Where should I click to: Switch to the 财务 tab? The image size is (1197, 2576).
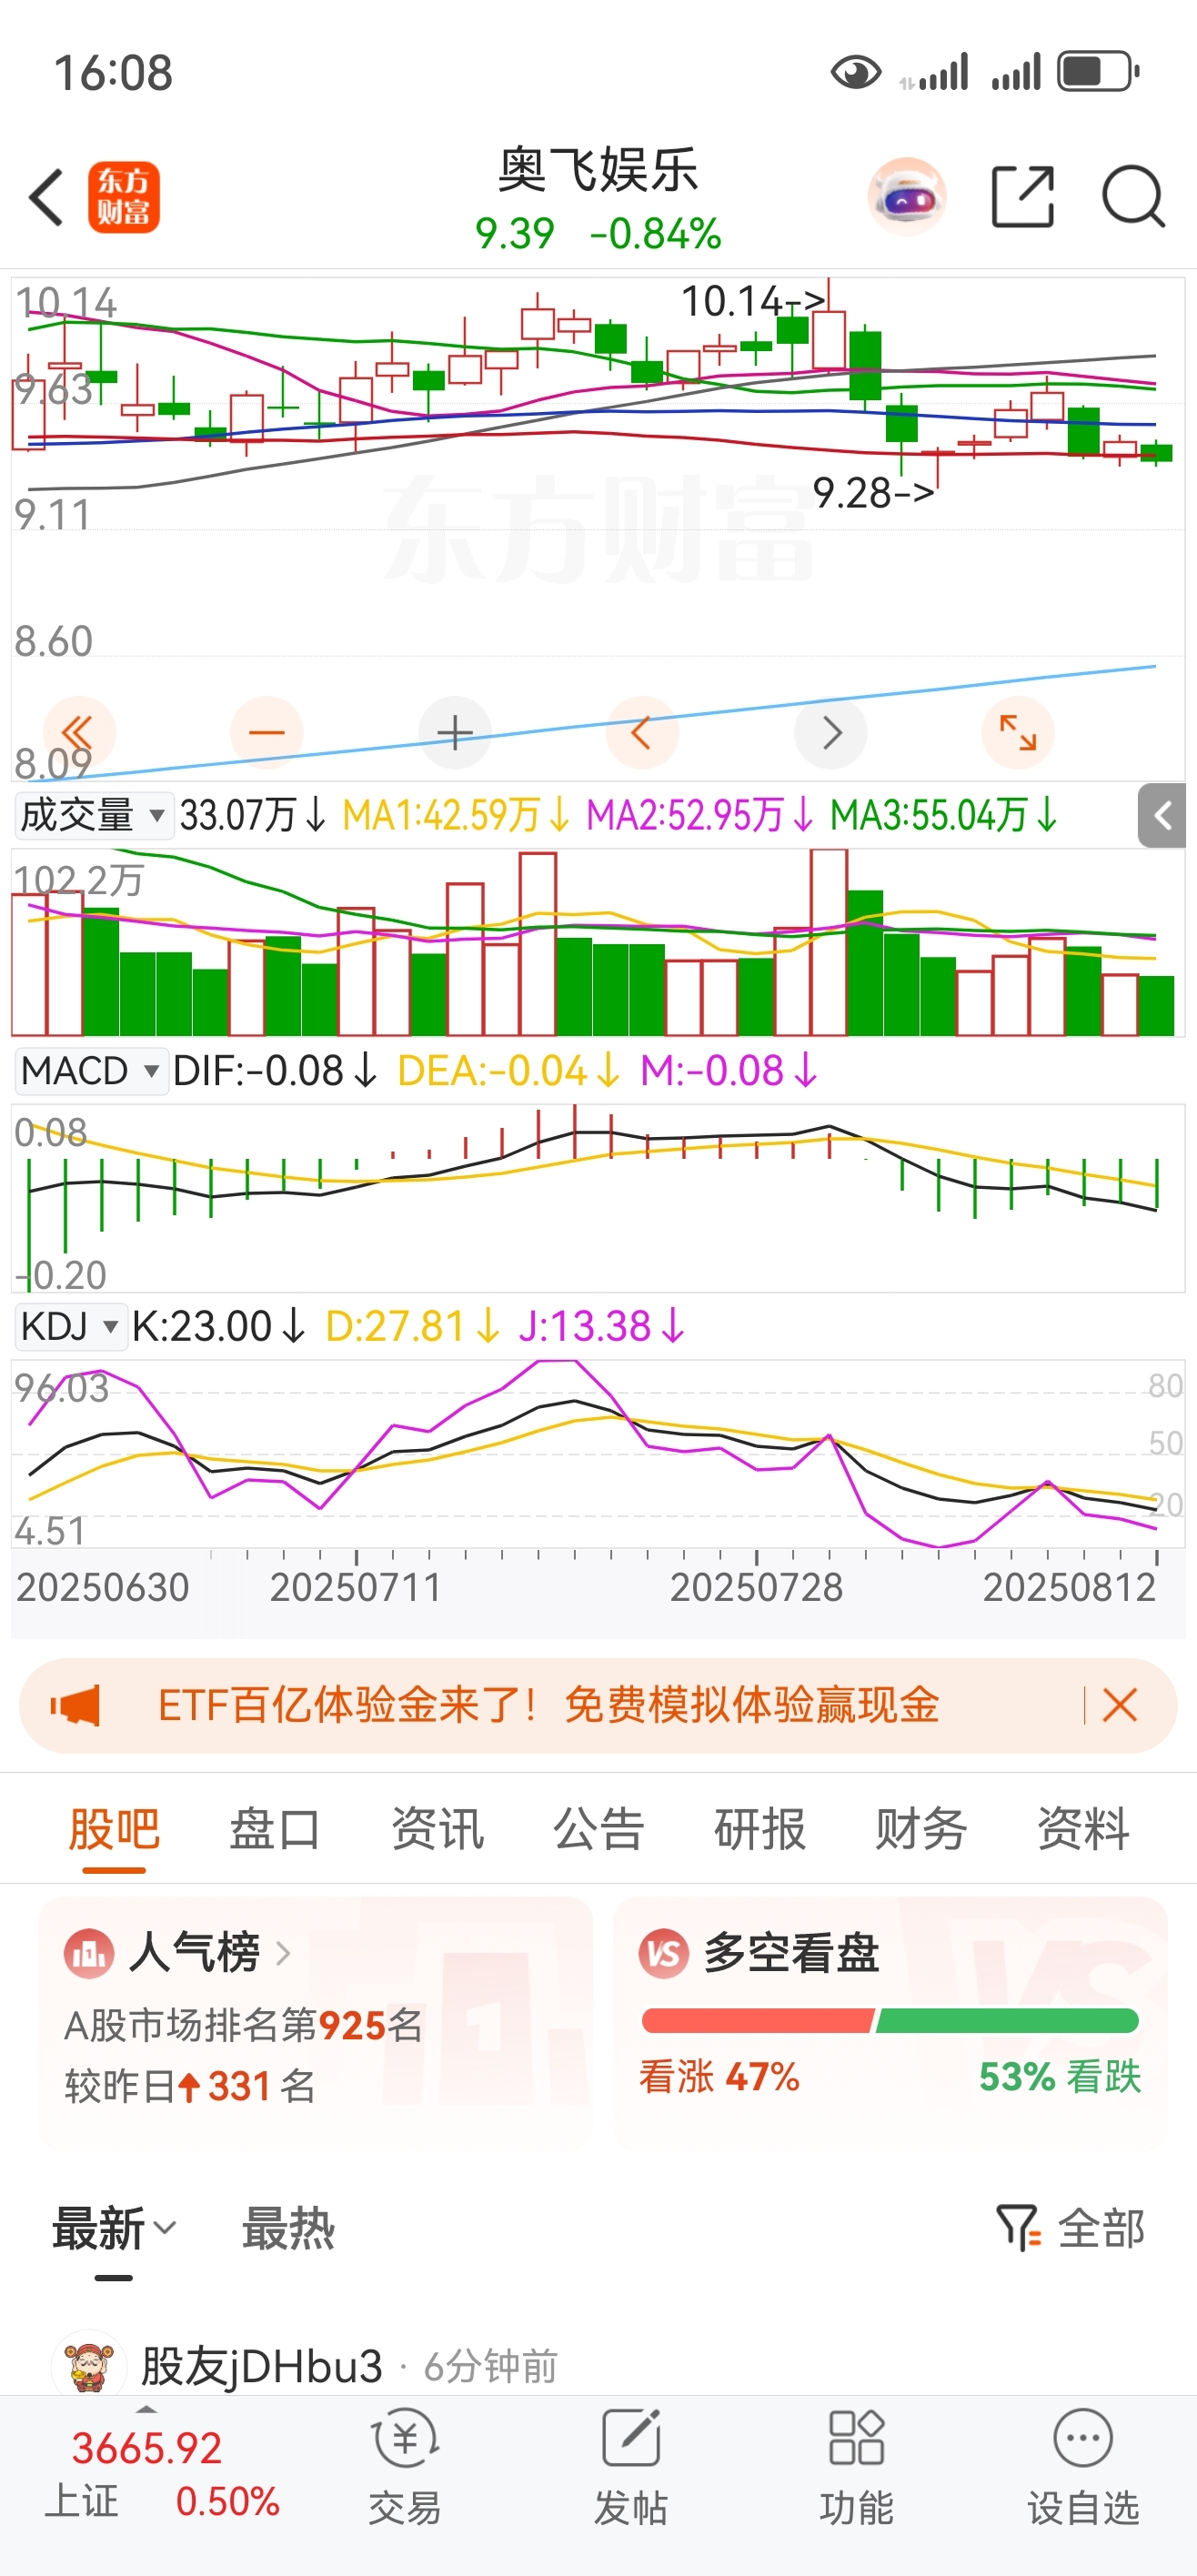coord(921,1829)
